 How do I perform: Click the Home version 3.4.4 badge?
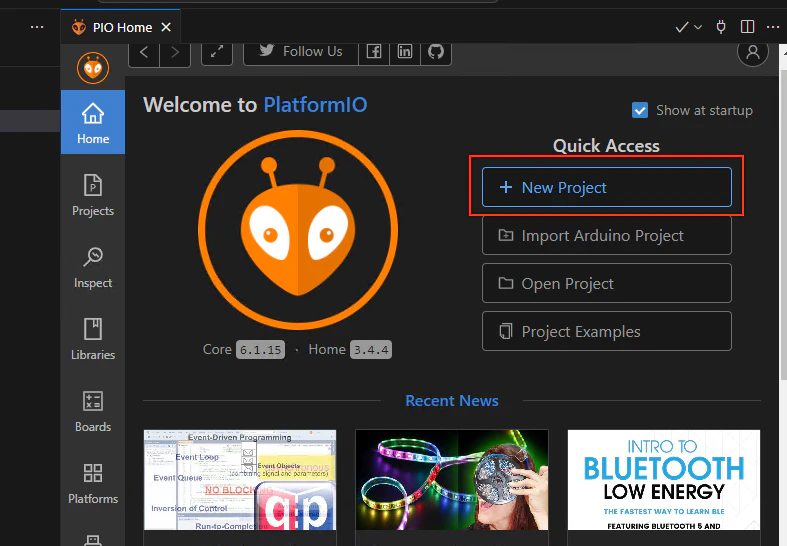tap(371, 350)
